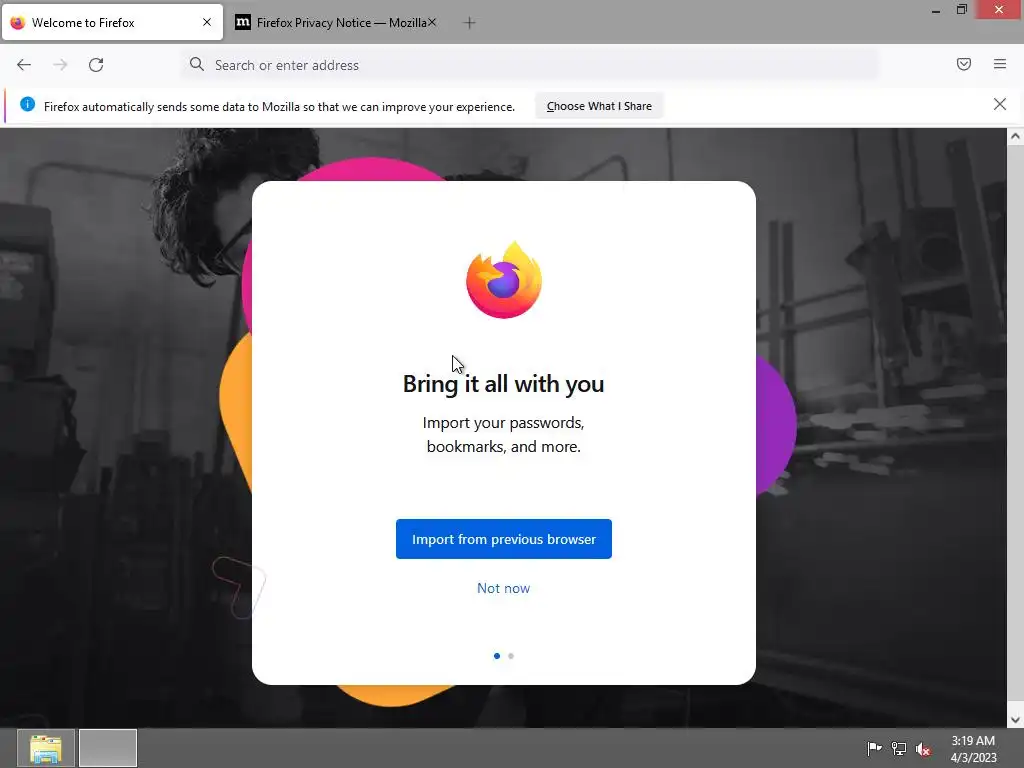Click the Firefox data sending notice text
1024x768 pixels.
click(280, 106)
